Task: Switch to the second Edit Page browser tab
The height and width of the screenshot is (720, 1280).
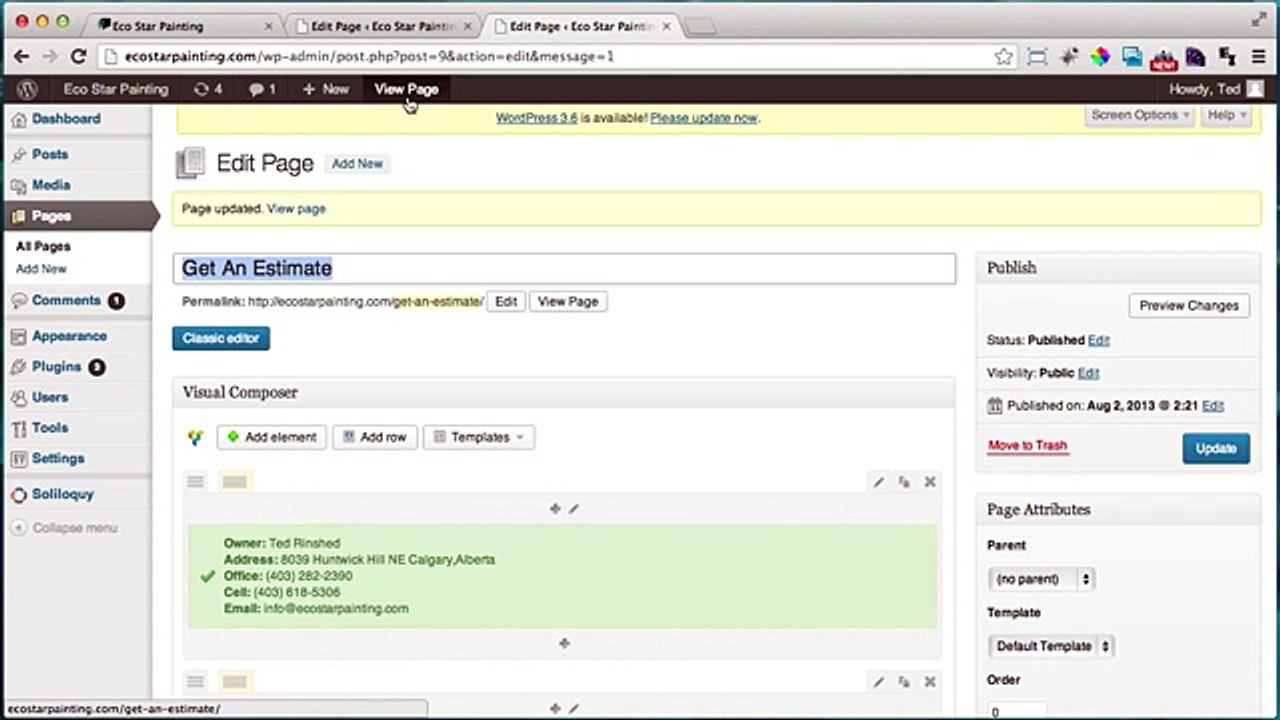Action: click(381, 26)
